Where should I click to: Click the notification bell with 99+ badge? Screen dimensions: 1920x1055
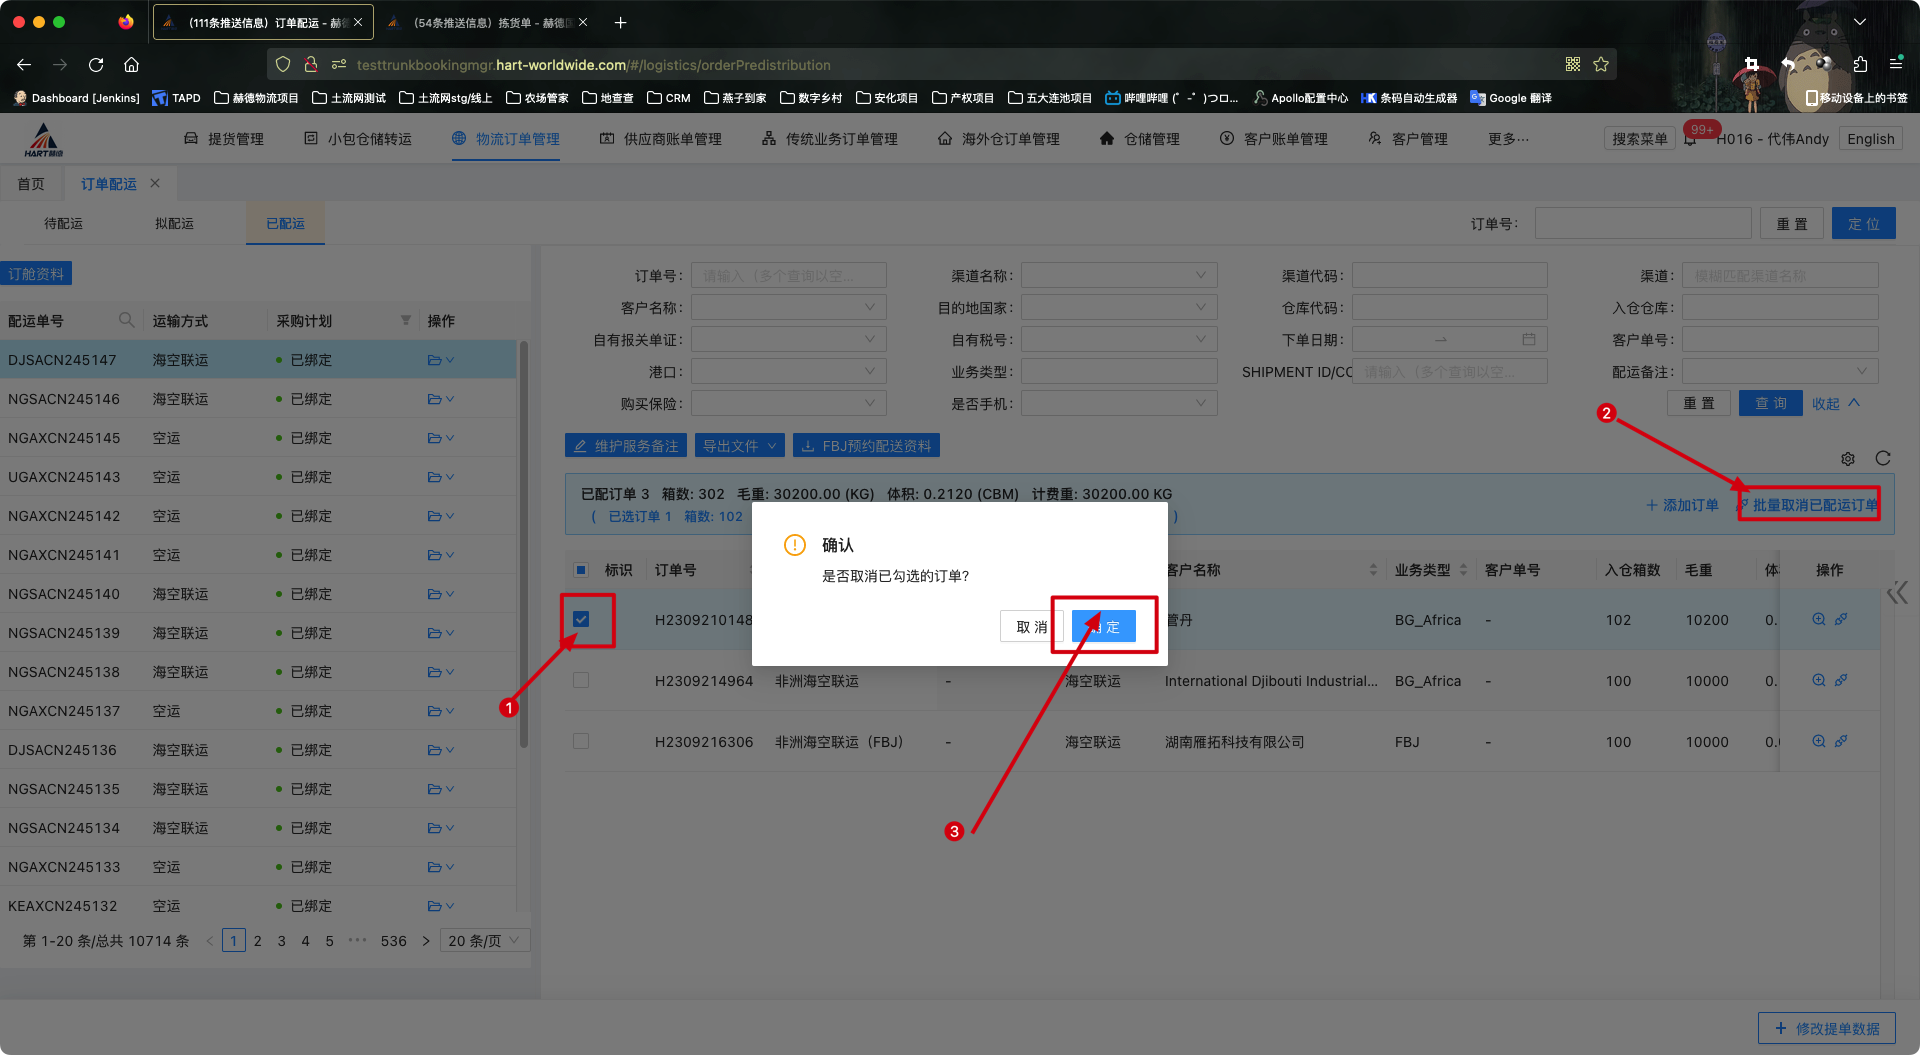1690,140
